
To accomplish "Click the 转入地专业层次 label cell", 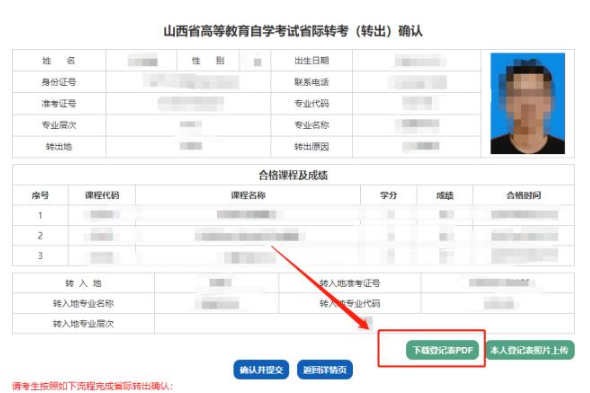I will (84, 324).
